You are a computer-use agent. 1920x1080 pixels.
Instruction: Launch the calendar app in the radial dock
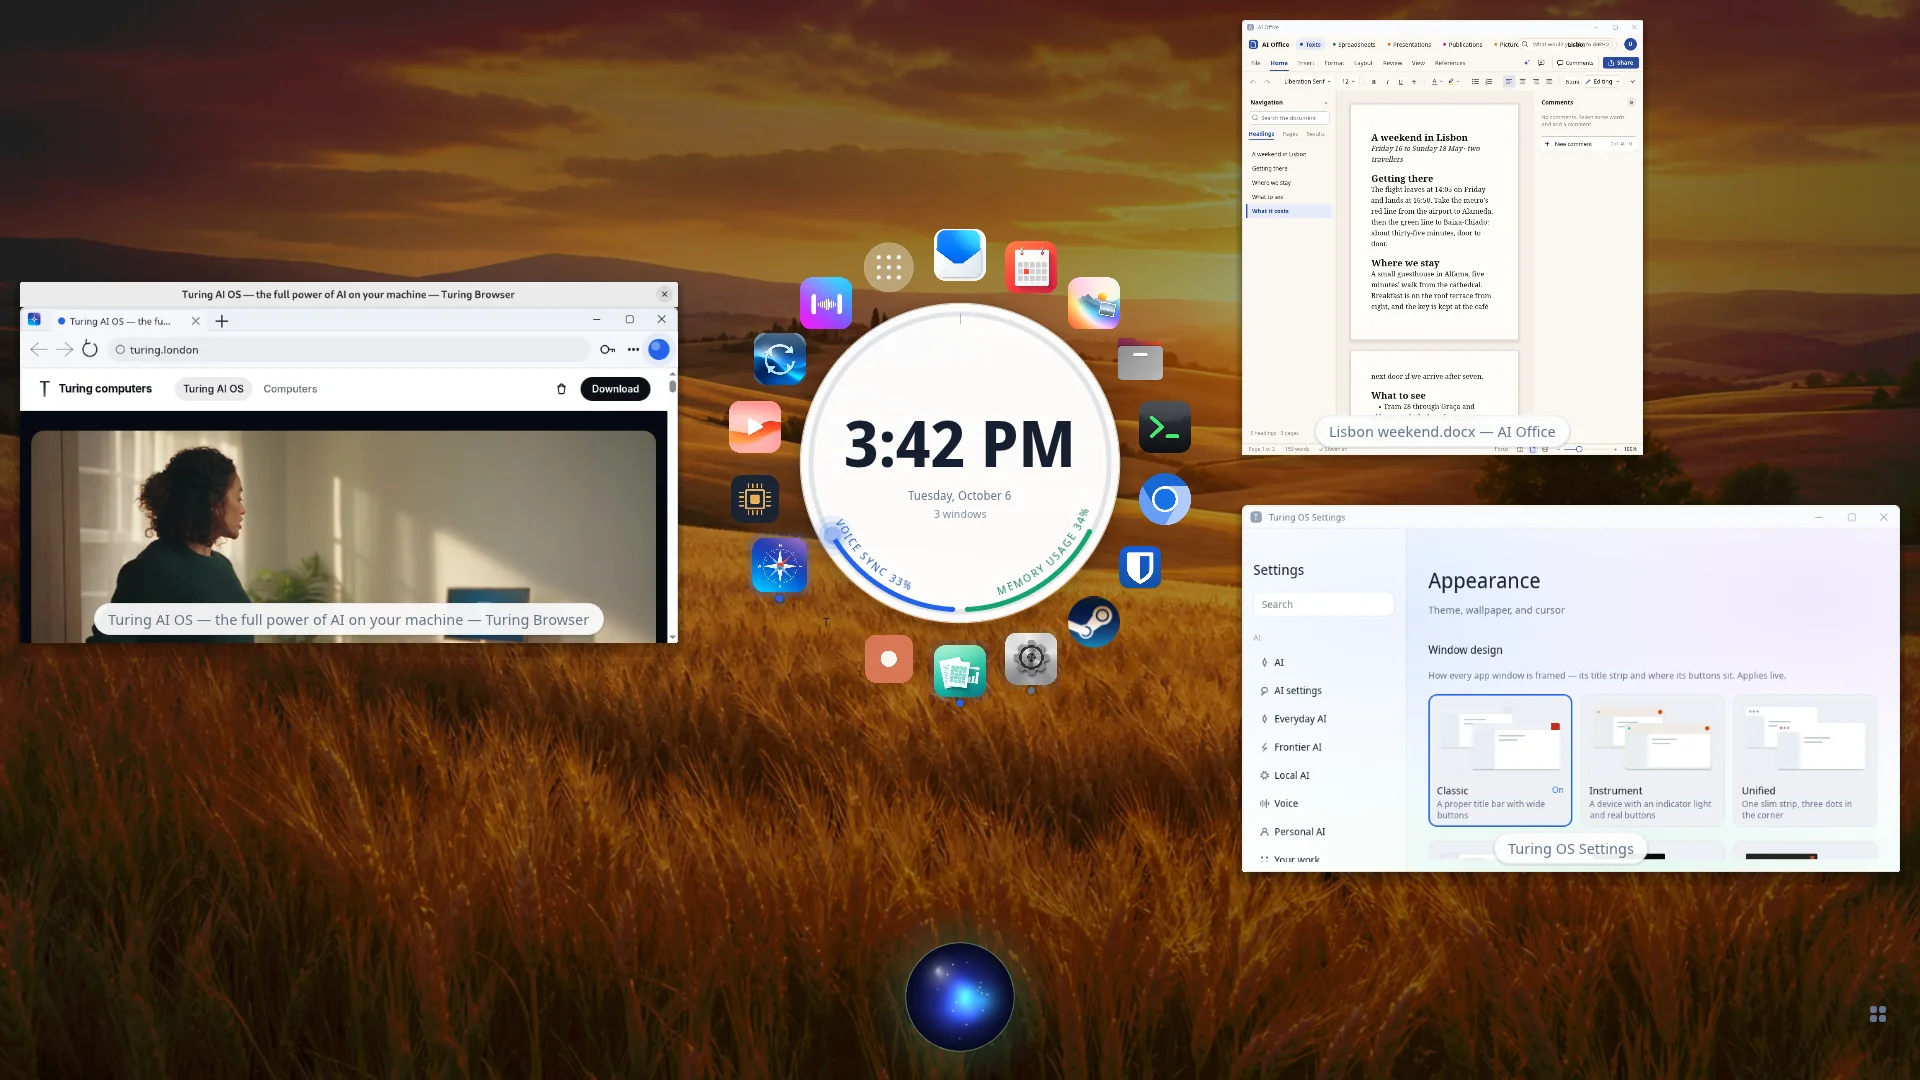(x=1031, y=267)
